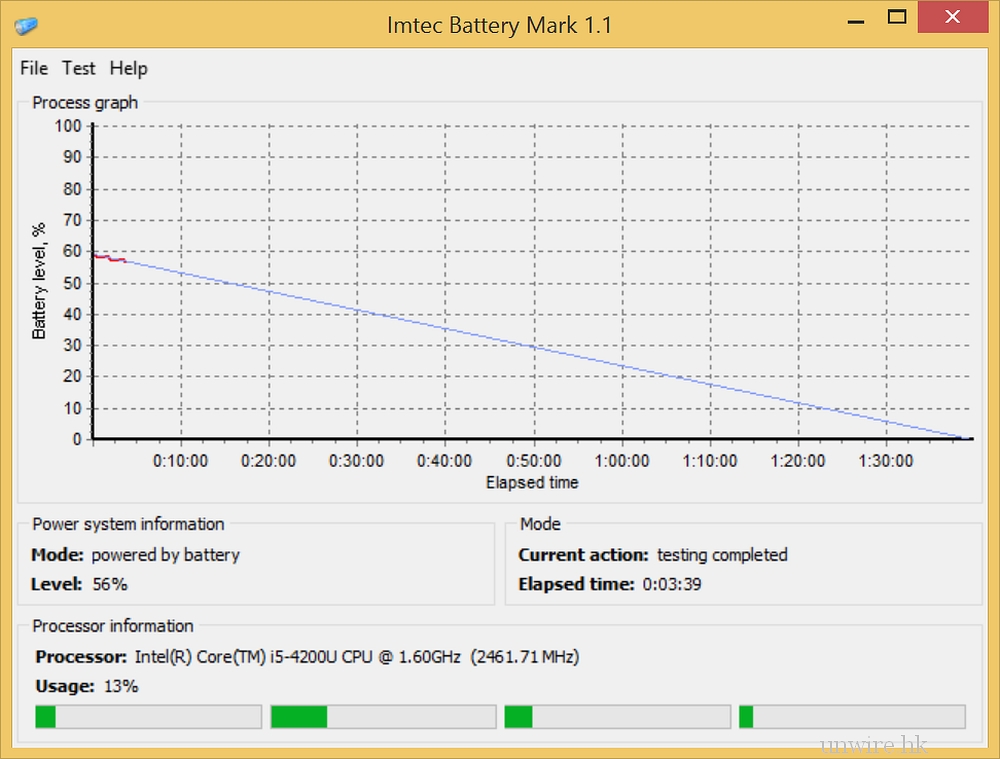Click the fourth CPU core usage bar
Image resolution: width=1000 pixels, height=759 pixels.
click(x=852, y=717)
